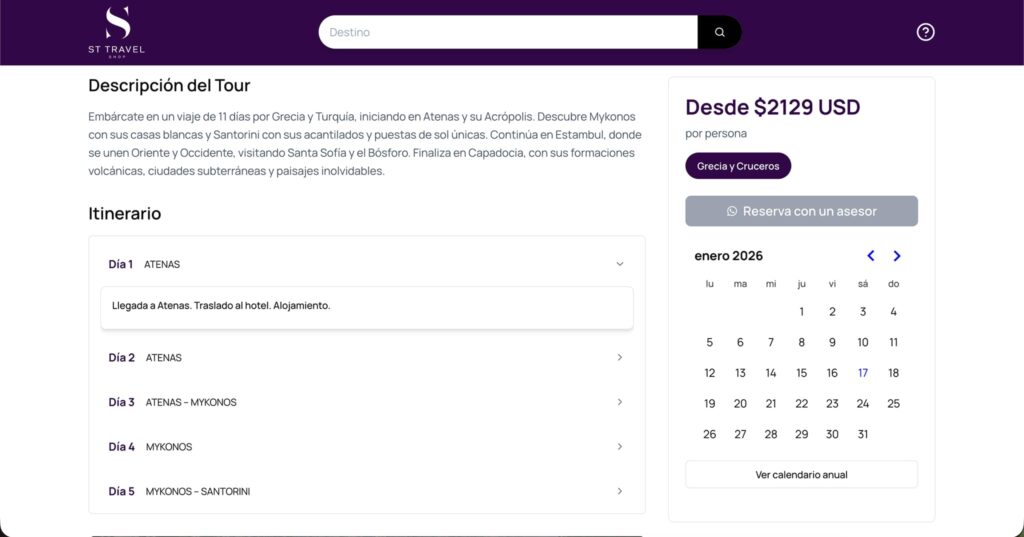Open Ver calendario anual
The image size is (1024, 537).
pos(801,474)
